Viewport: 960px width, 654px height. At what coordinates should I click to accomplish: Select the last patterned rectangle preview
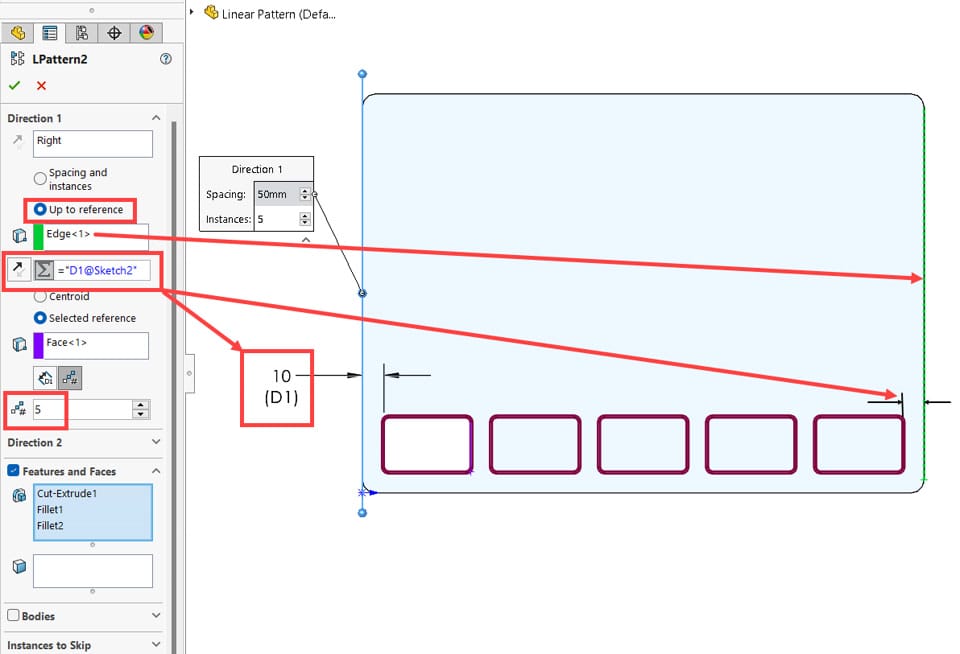coord(860,445)
